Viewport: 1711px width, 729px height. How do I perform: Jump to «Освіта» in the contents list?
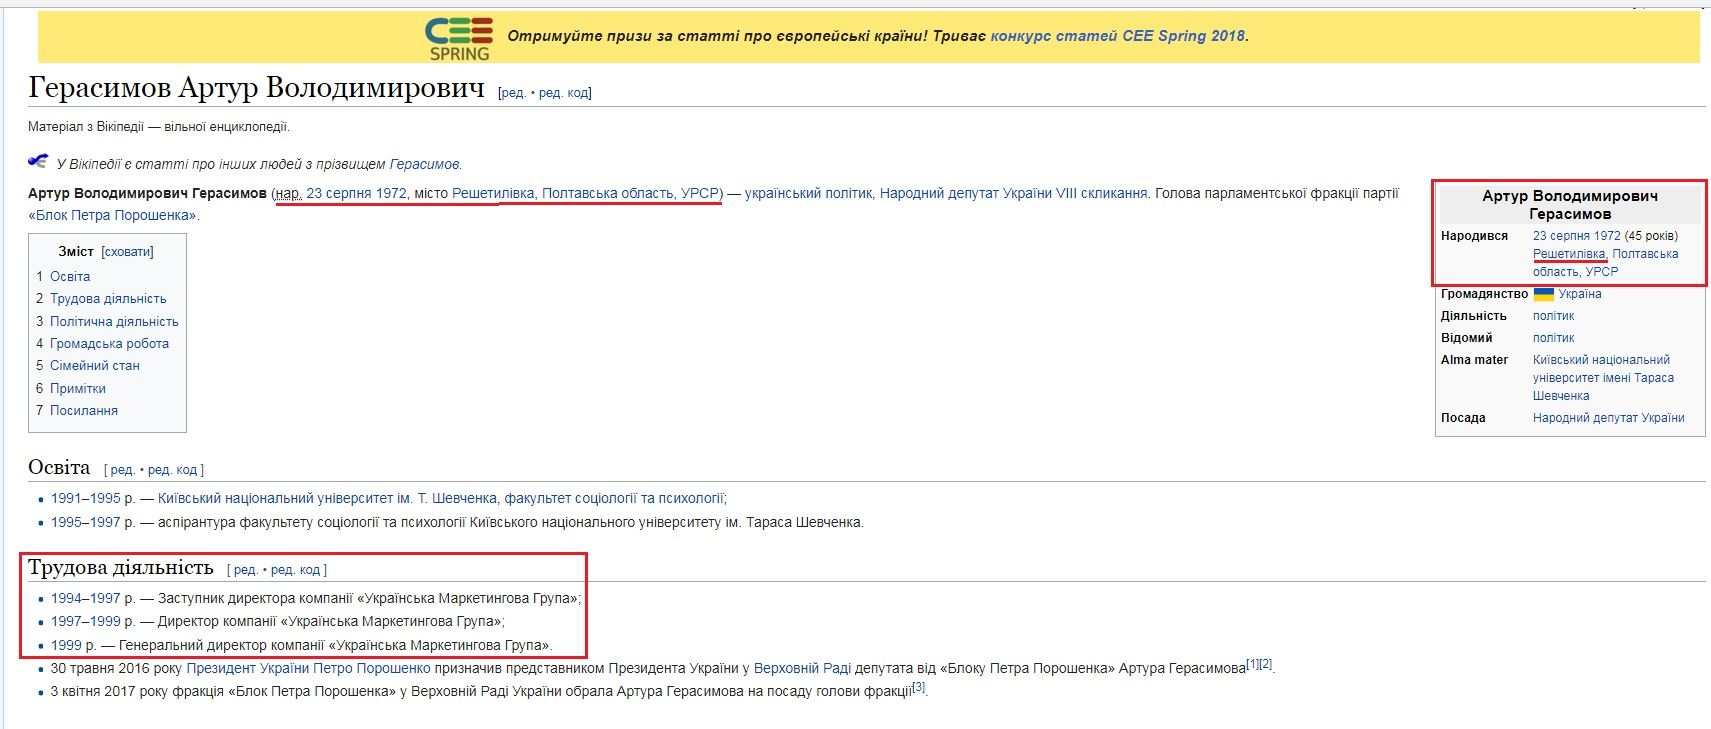[70, 276]
